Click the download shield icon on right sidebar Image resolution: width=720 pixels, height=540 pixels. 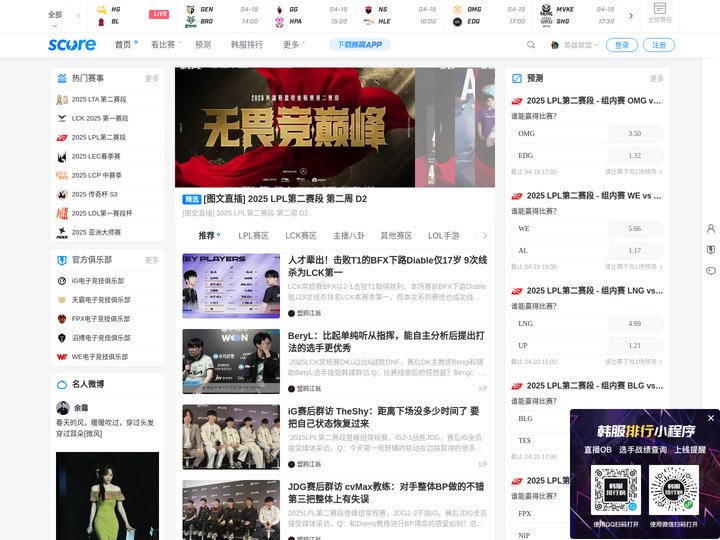711,249
